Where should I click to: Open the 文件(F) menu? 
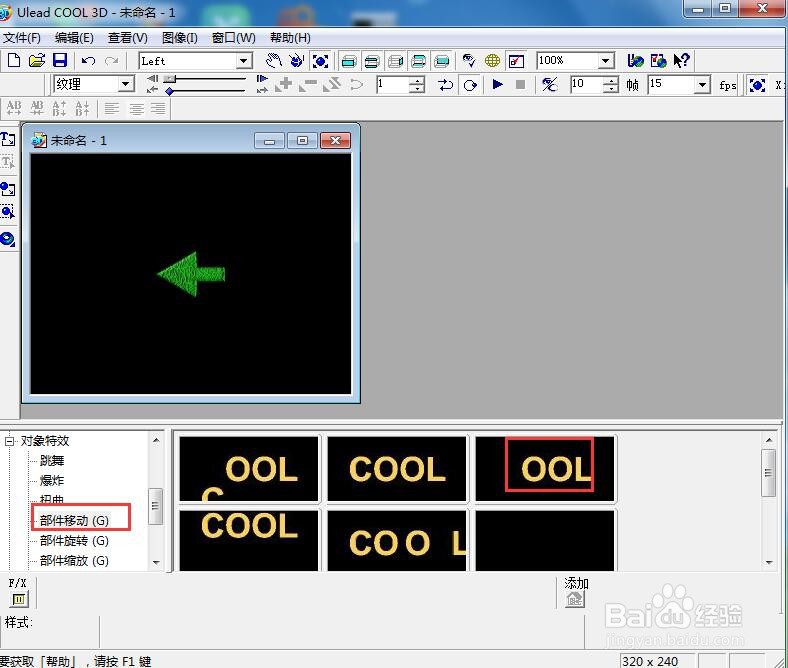22,38
